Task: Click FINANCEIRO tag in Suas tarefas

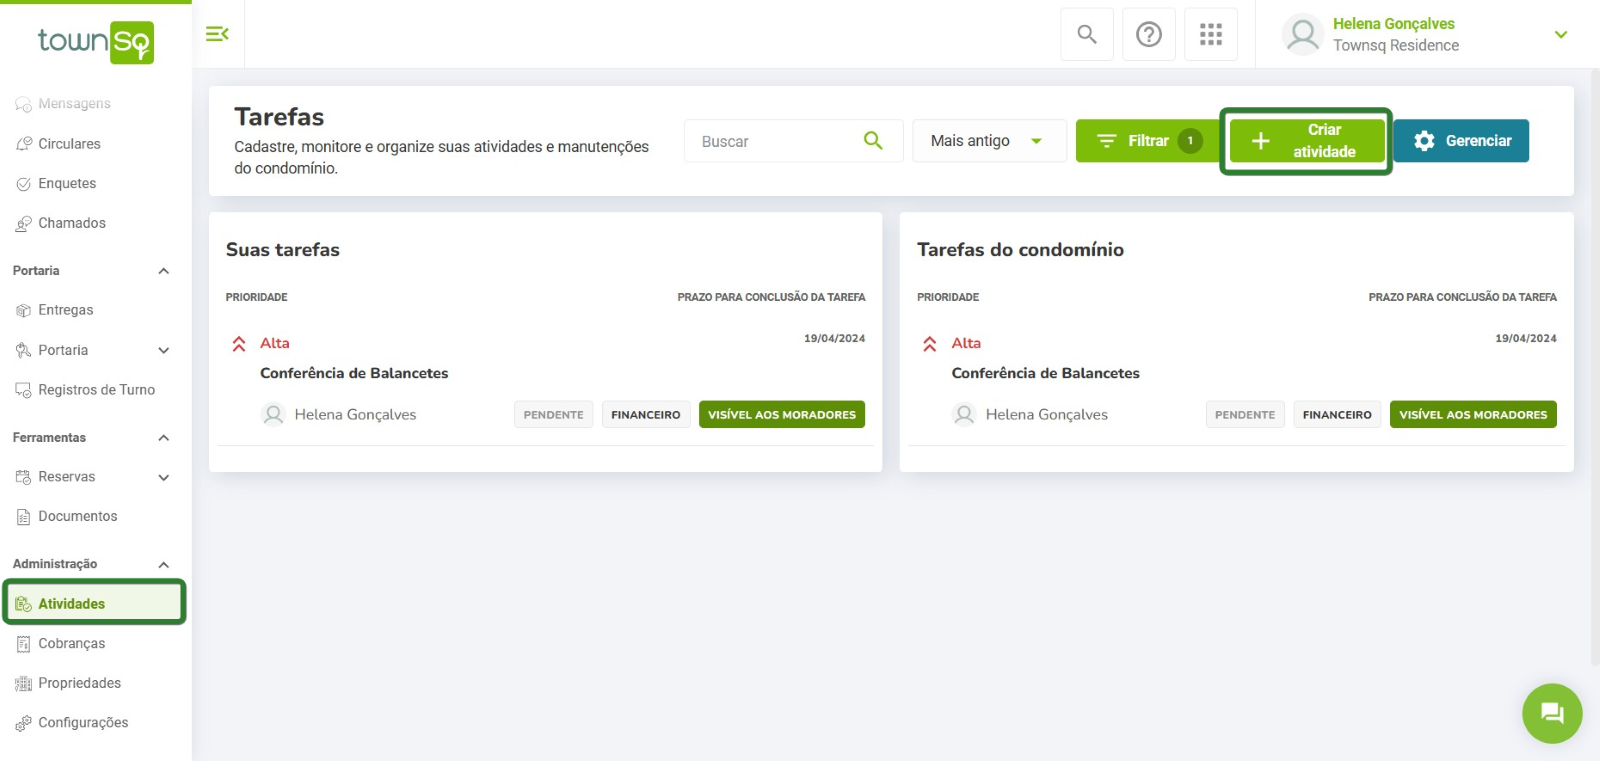Action: pyautogui.click(x=646, y=415)
